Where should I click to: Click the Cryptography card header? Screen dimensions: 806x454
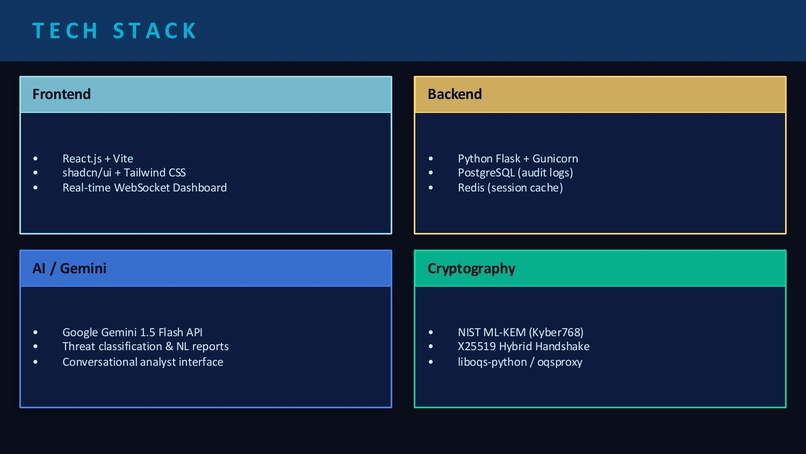600,268
